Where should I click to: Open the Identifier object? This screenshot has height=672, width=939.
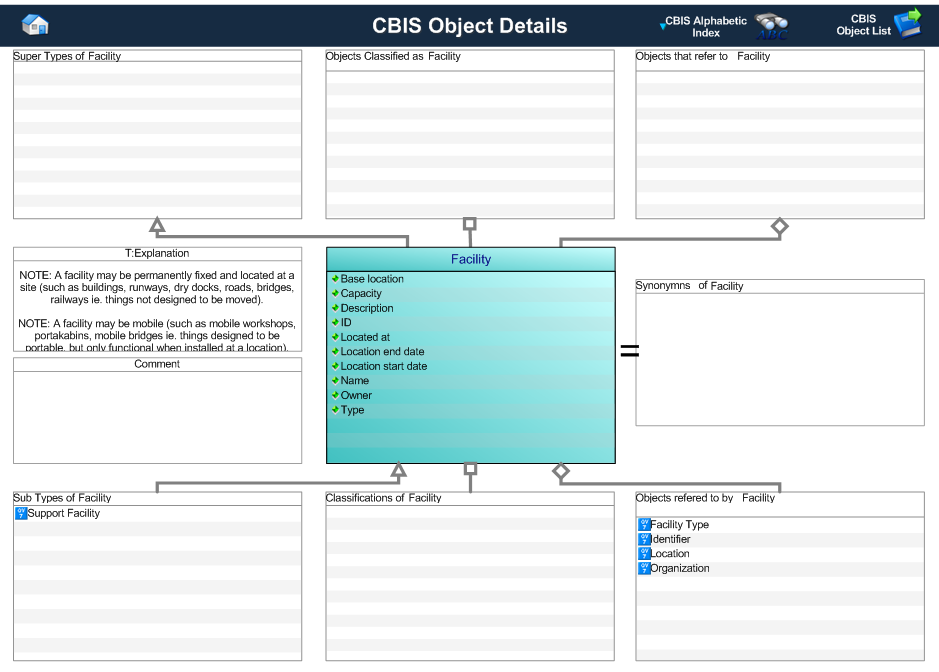(x=671, y=539)
